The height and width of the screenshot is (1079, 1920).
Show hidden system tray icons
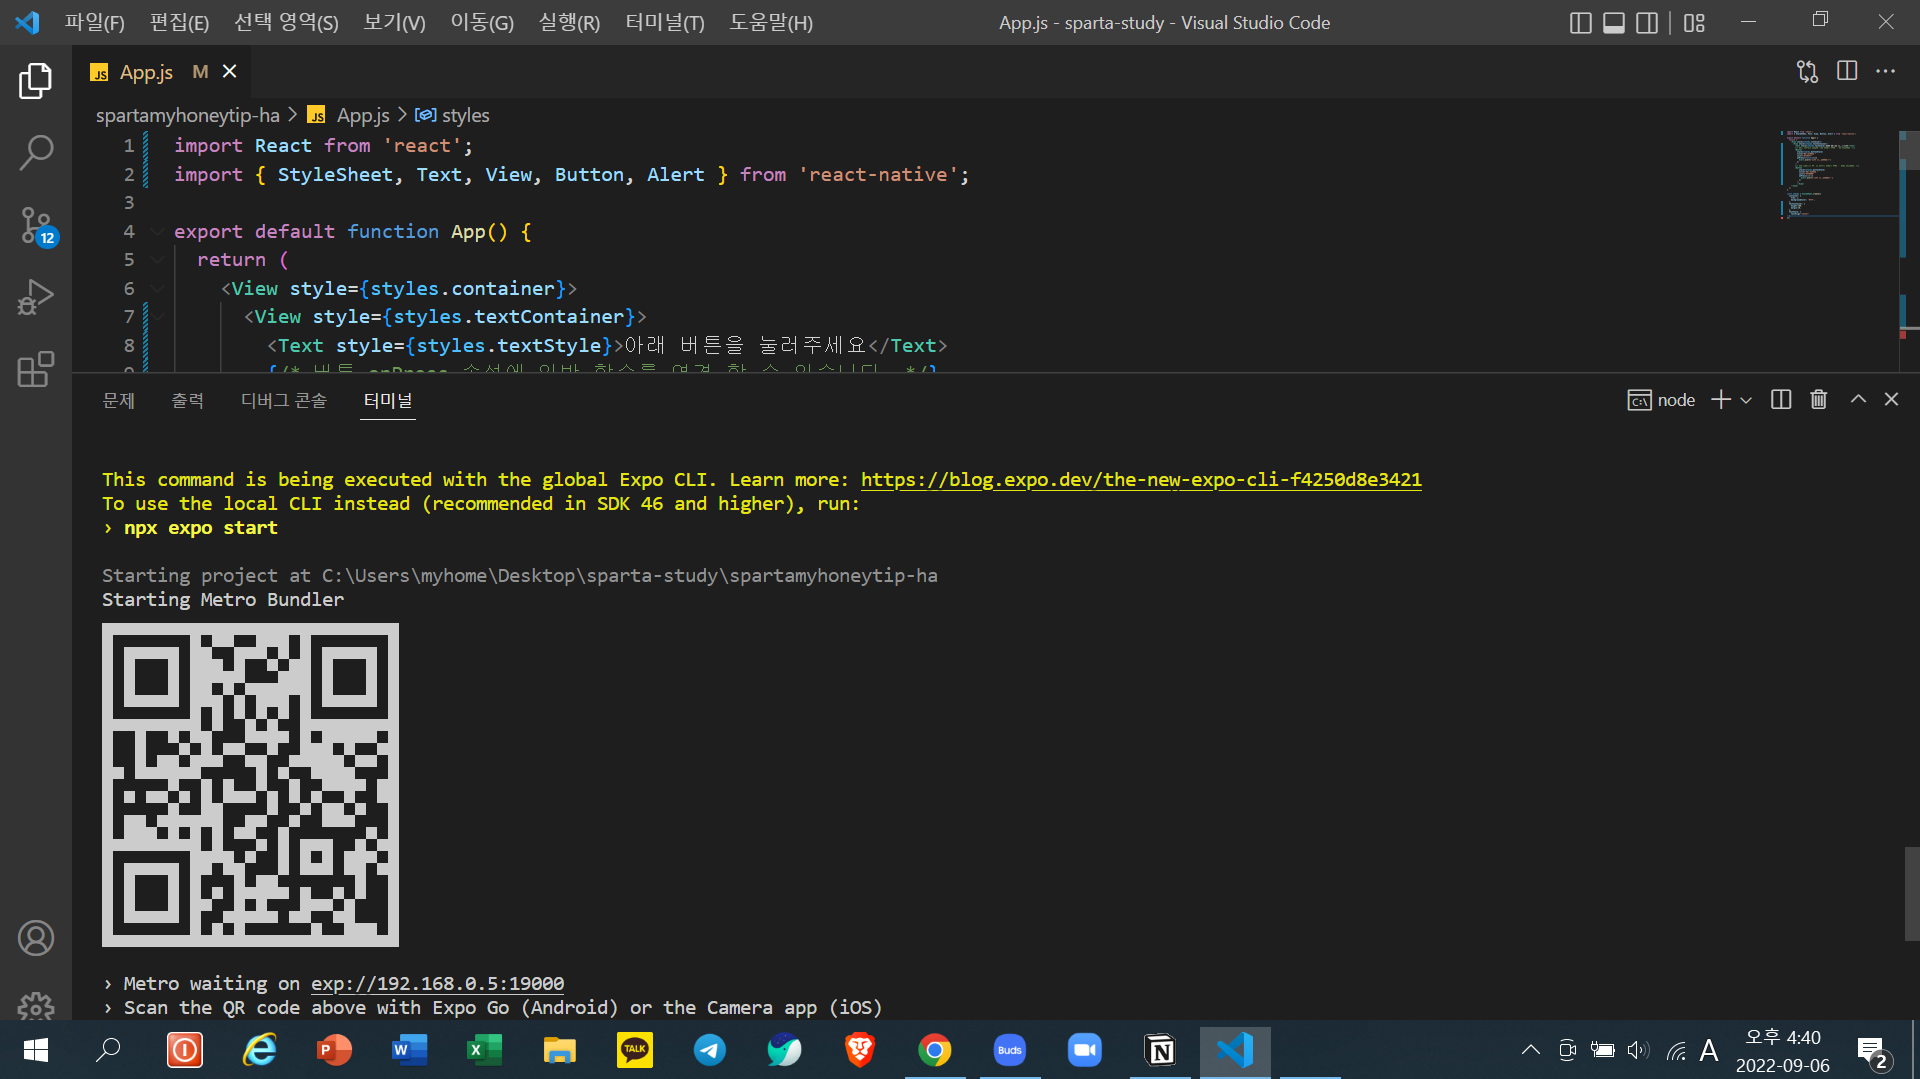click(x=1530, y=1050)
